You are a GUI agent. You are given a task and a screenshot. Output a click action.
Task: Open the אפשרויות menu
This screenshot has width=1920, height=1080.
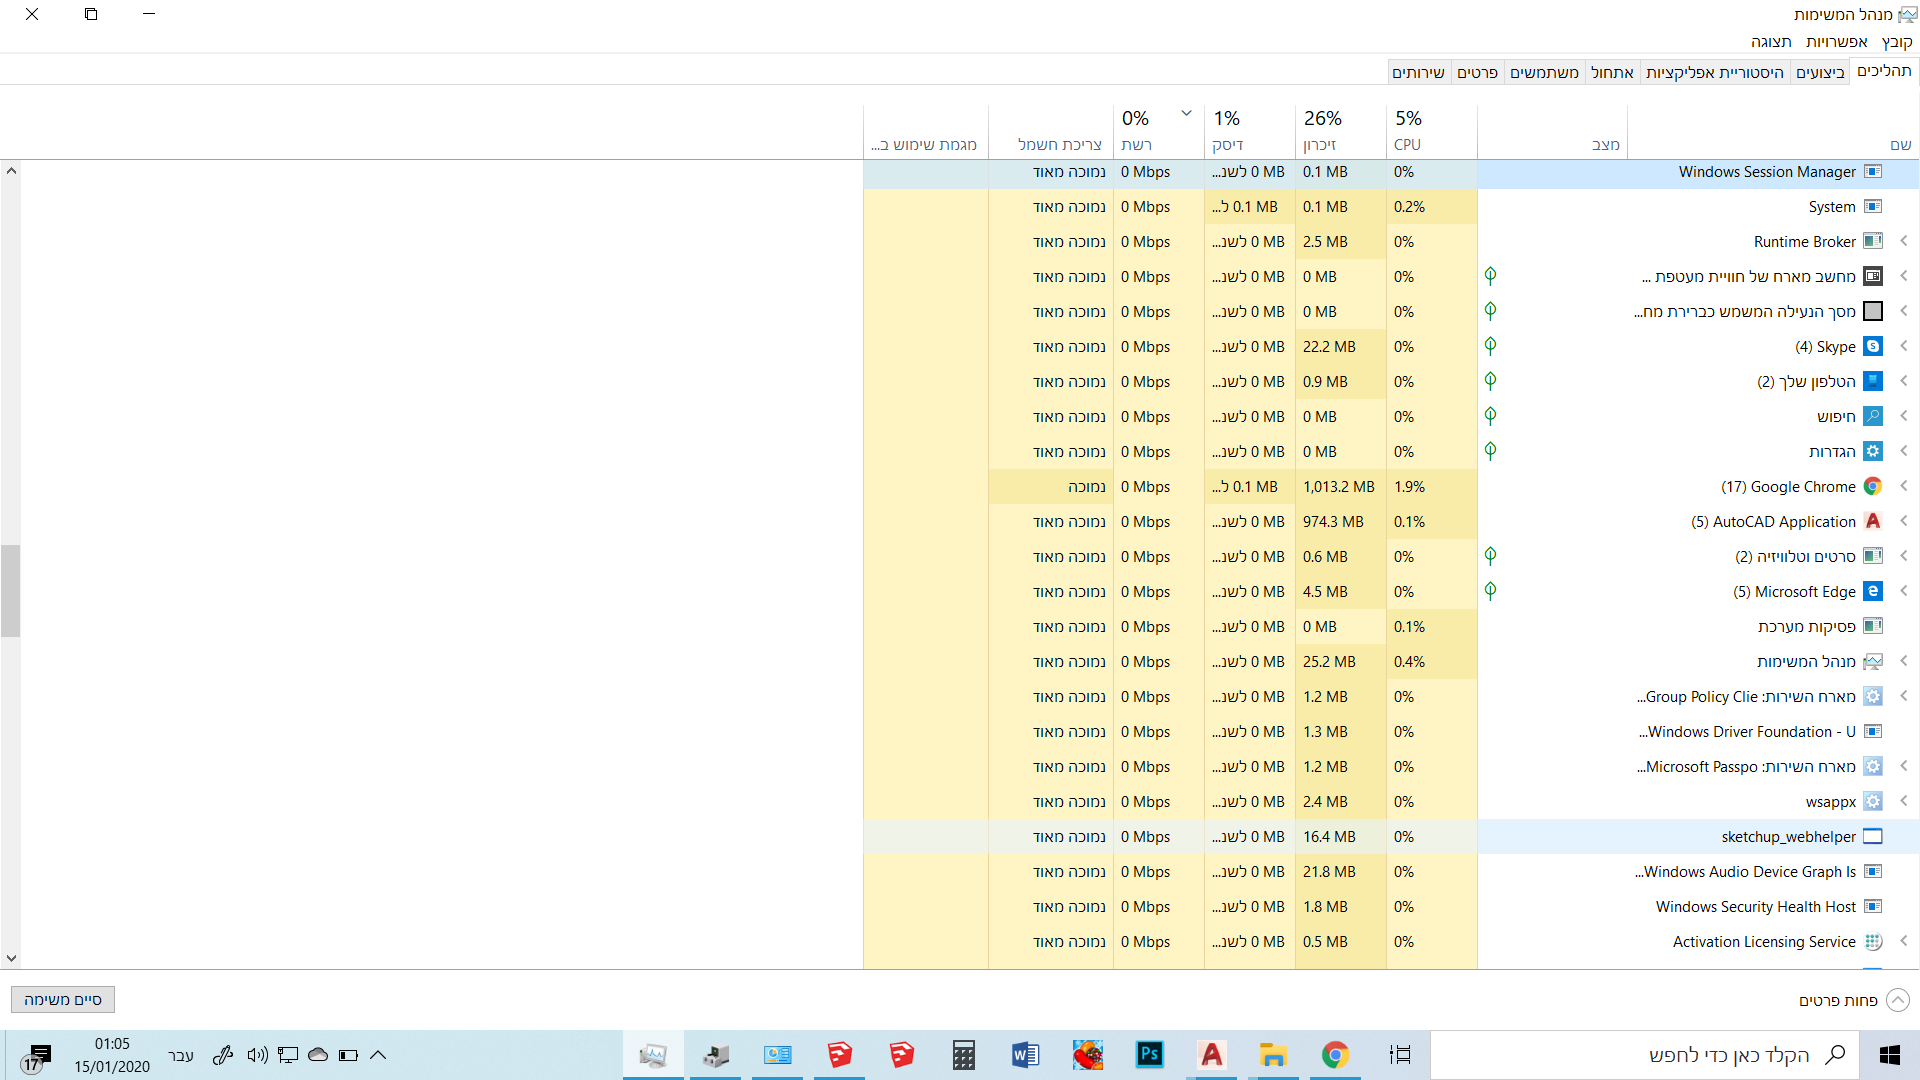[x=1836, y=41]
